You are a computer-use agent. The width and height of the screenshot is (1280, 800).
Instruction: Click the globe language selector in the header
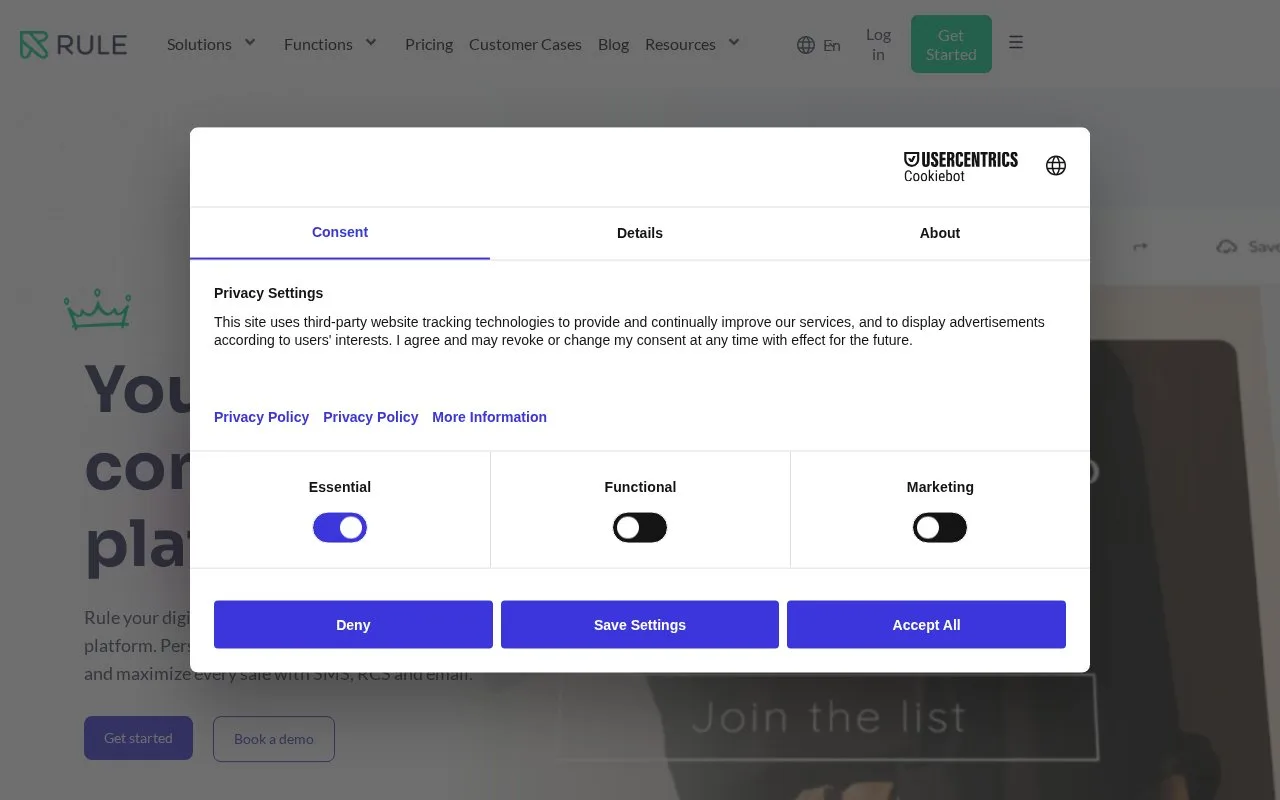pos(818,45)
